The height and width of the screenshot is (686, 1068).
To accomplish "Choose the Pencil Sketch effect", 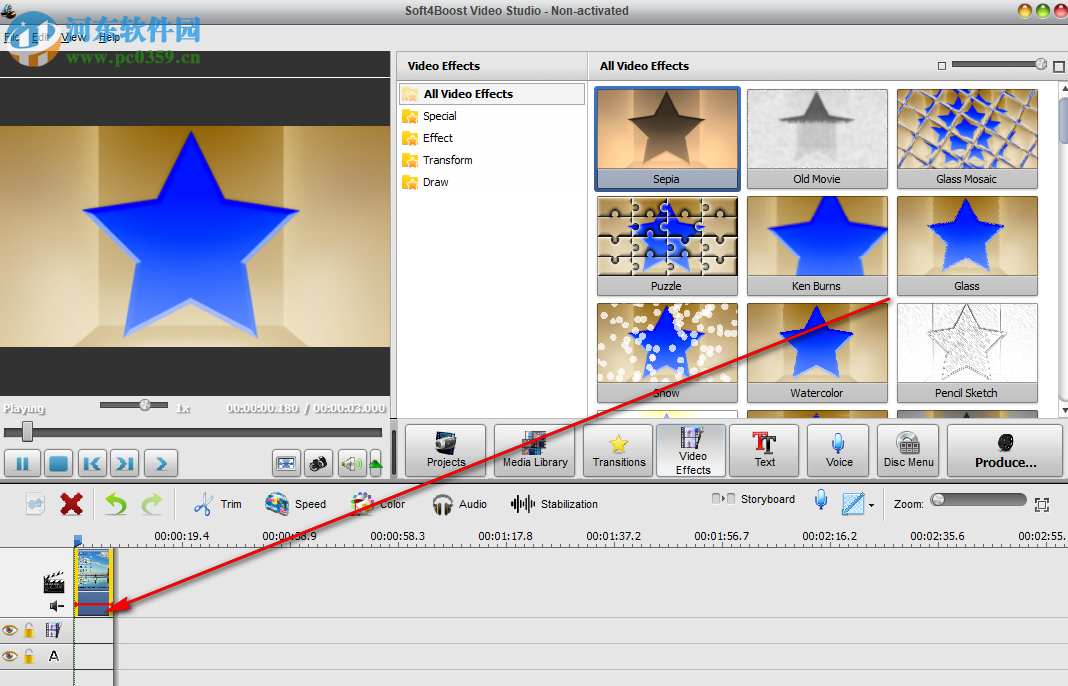I will (x=967, y=353).
